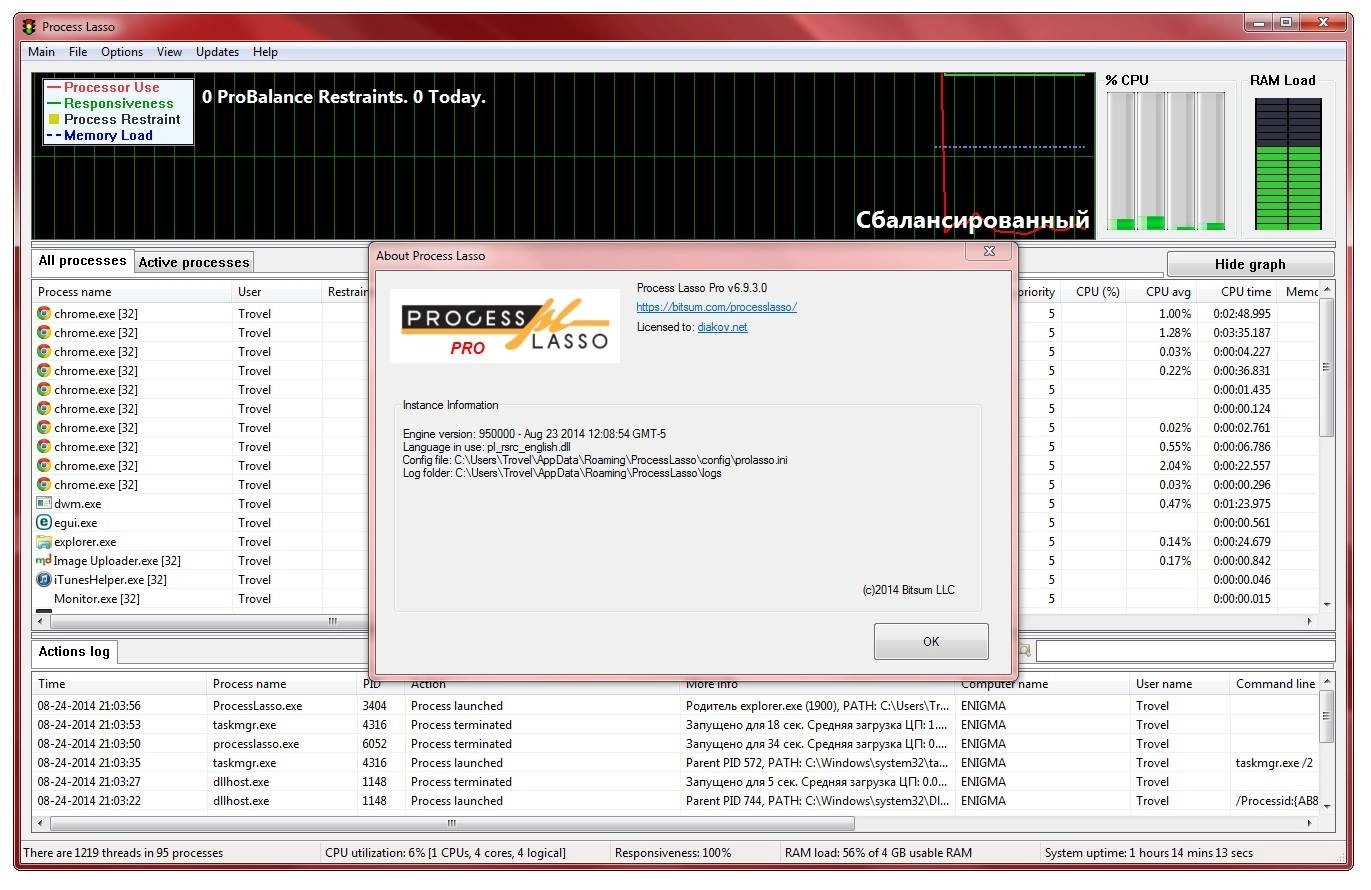This screenshot has height=890, width=1371.
Task: Select the ProcessLasso.exe launched log entry
Action: click(x=676, y=706)
